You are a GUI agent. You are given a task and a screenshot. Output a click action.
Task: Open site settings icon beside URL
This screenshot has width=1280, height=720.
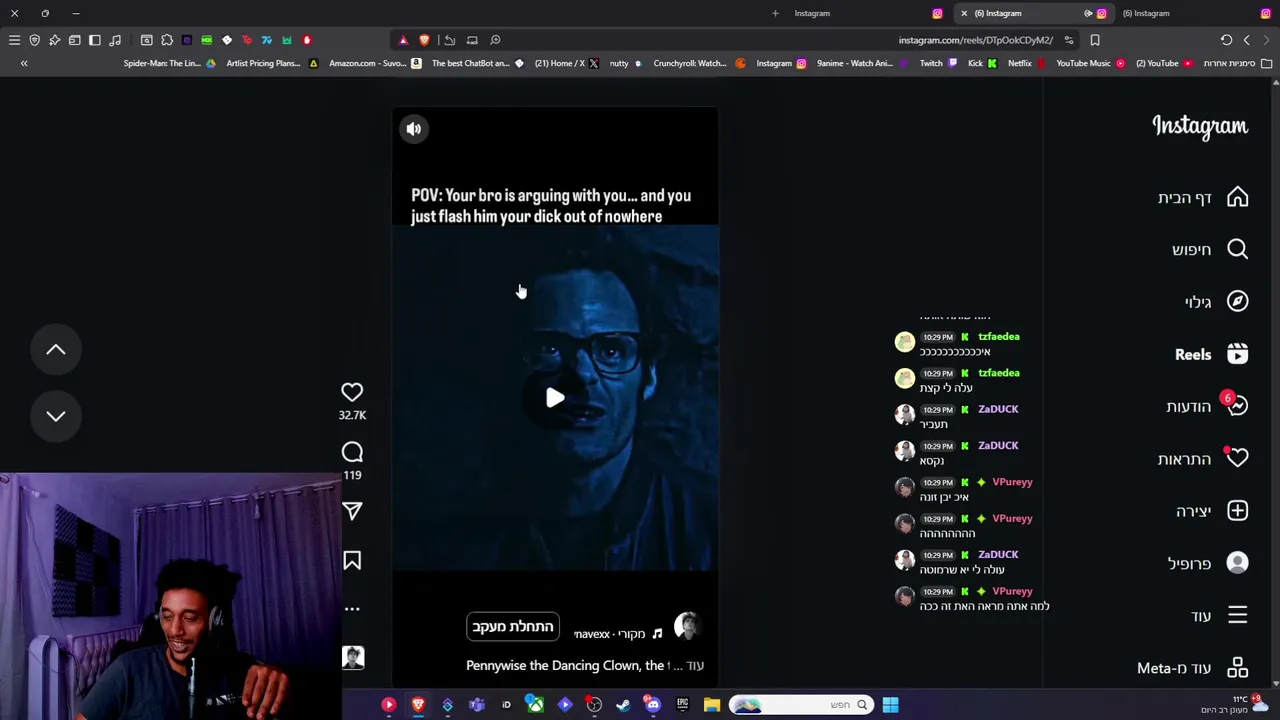pyautogui.click(x=1069, y=40)
